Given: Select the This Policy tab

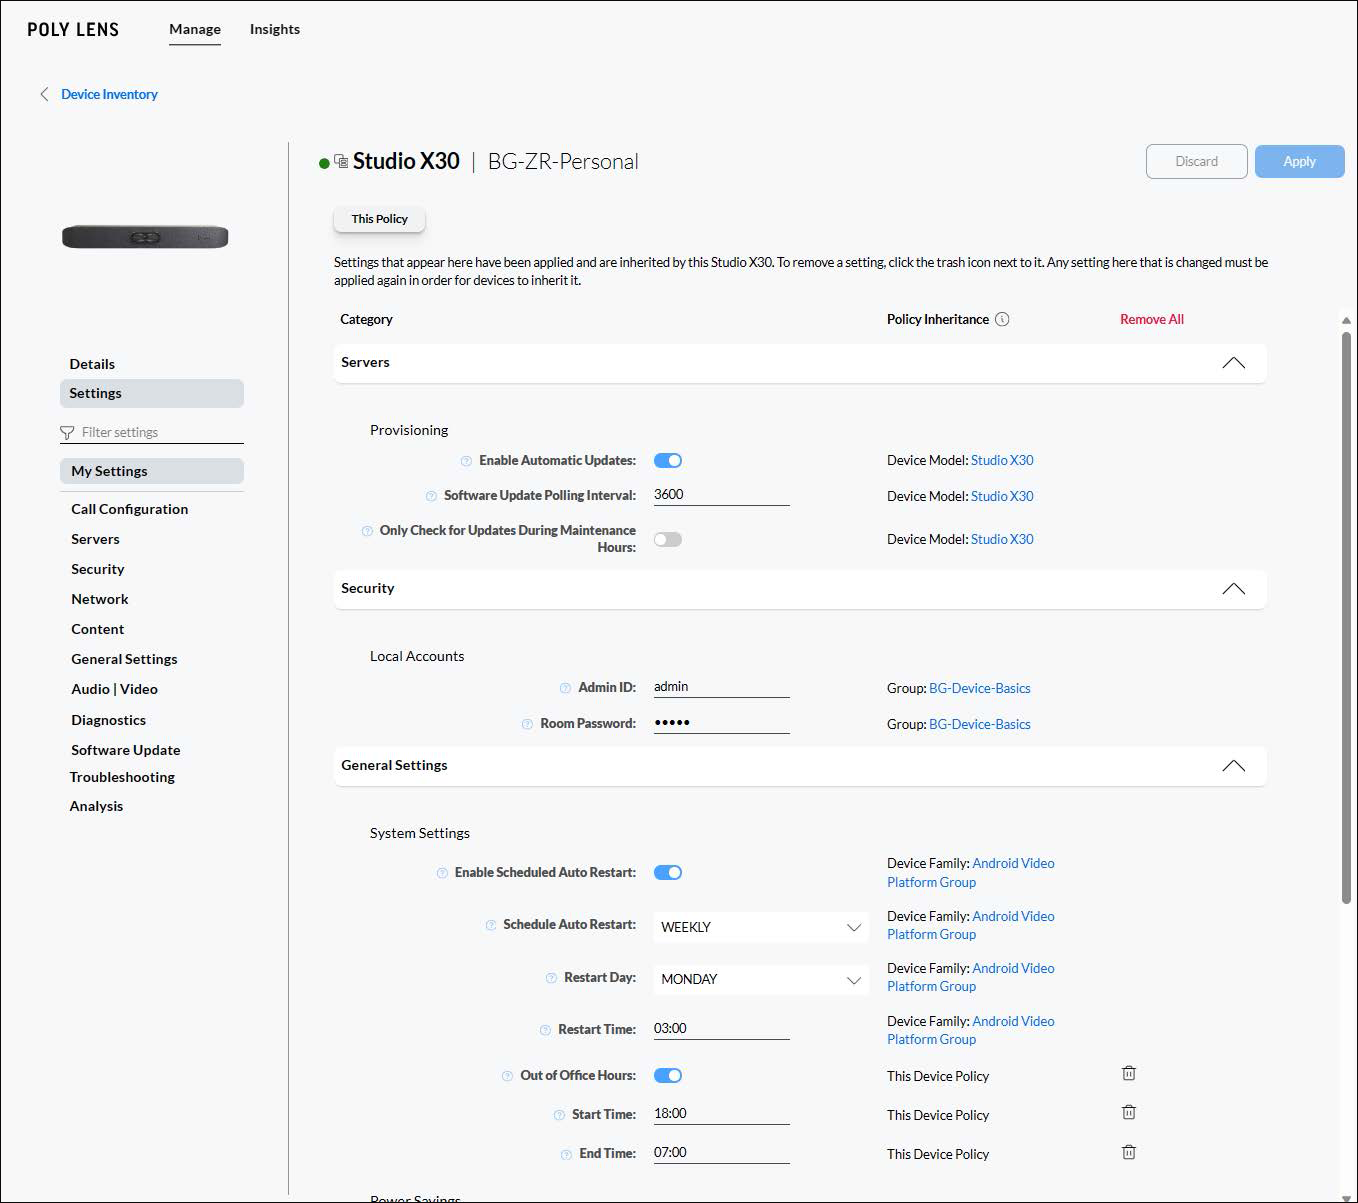Looking at the screenshot, I should click(378, 218).
